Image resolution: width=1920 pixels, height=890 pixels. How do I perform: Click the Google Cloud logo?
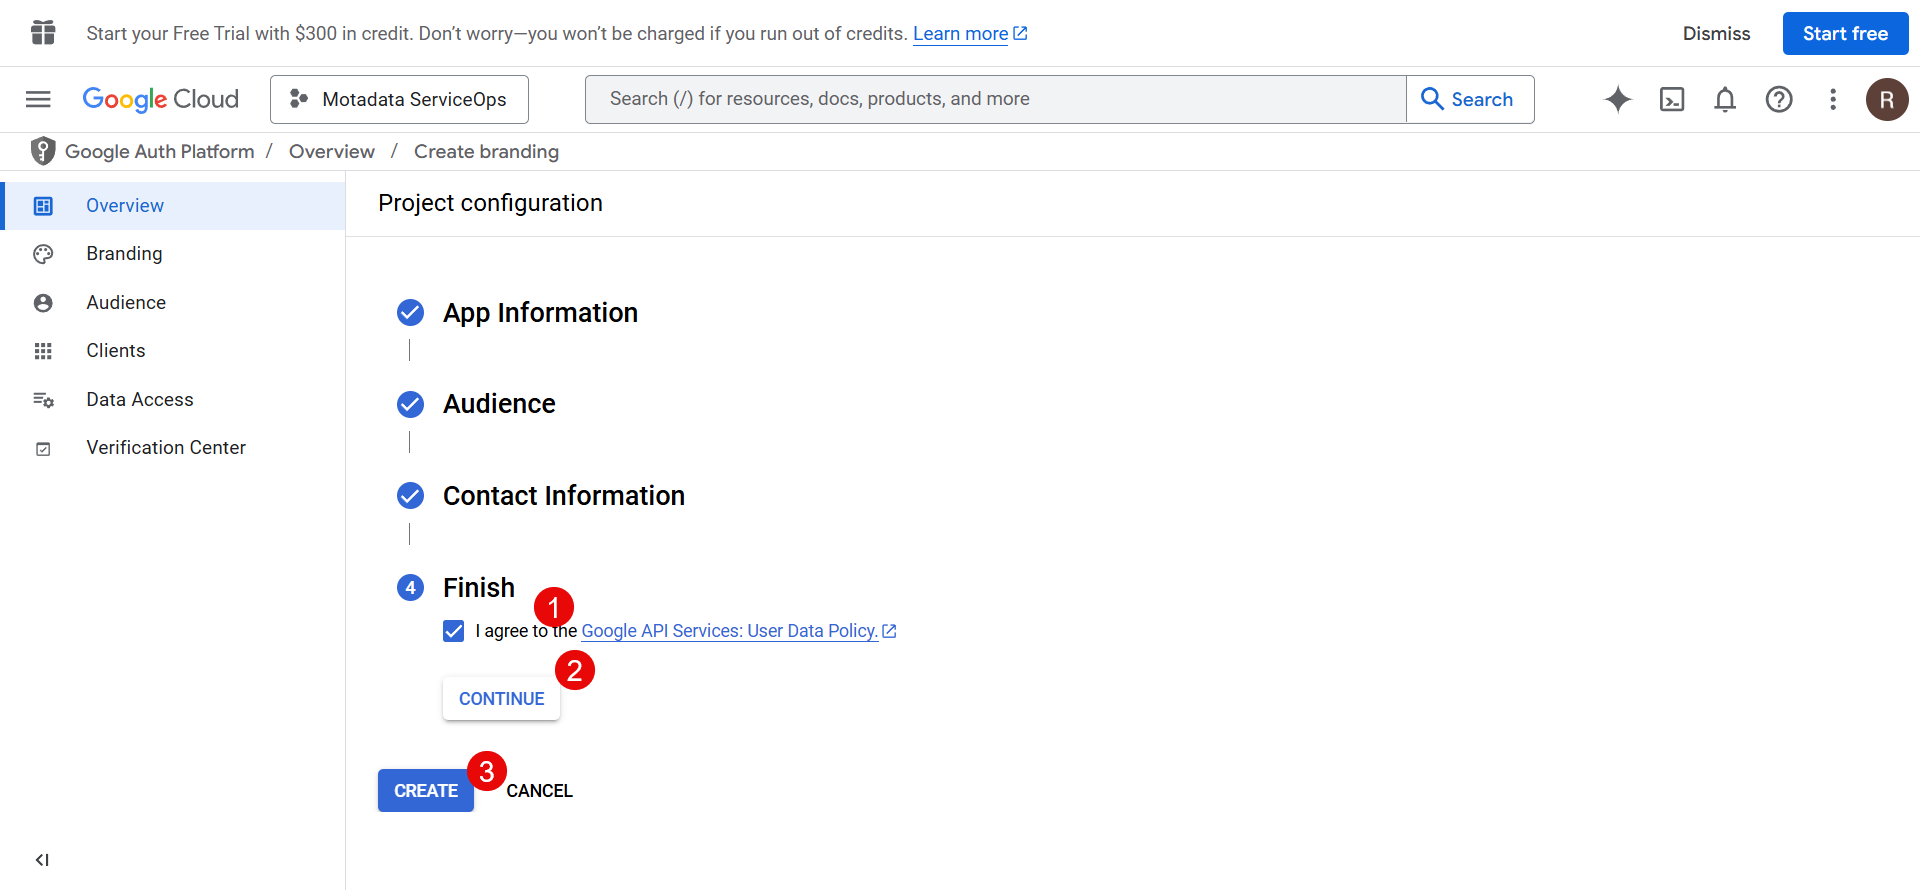(161, 99)
